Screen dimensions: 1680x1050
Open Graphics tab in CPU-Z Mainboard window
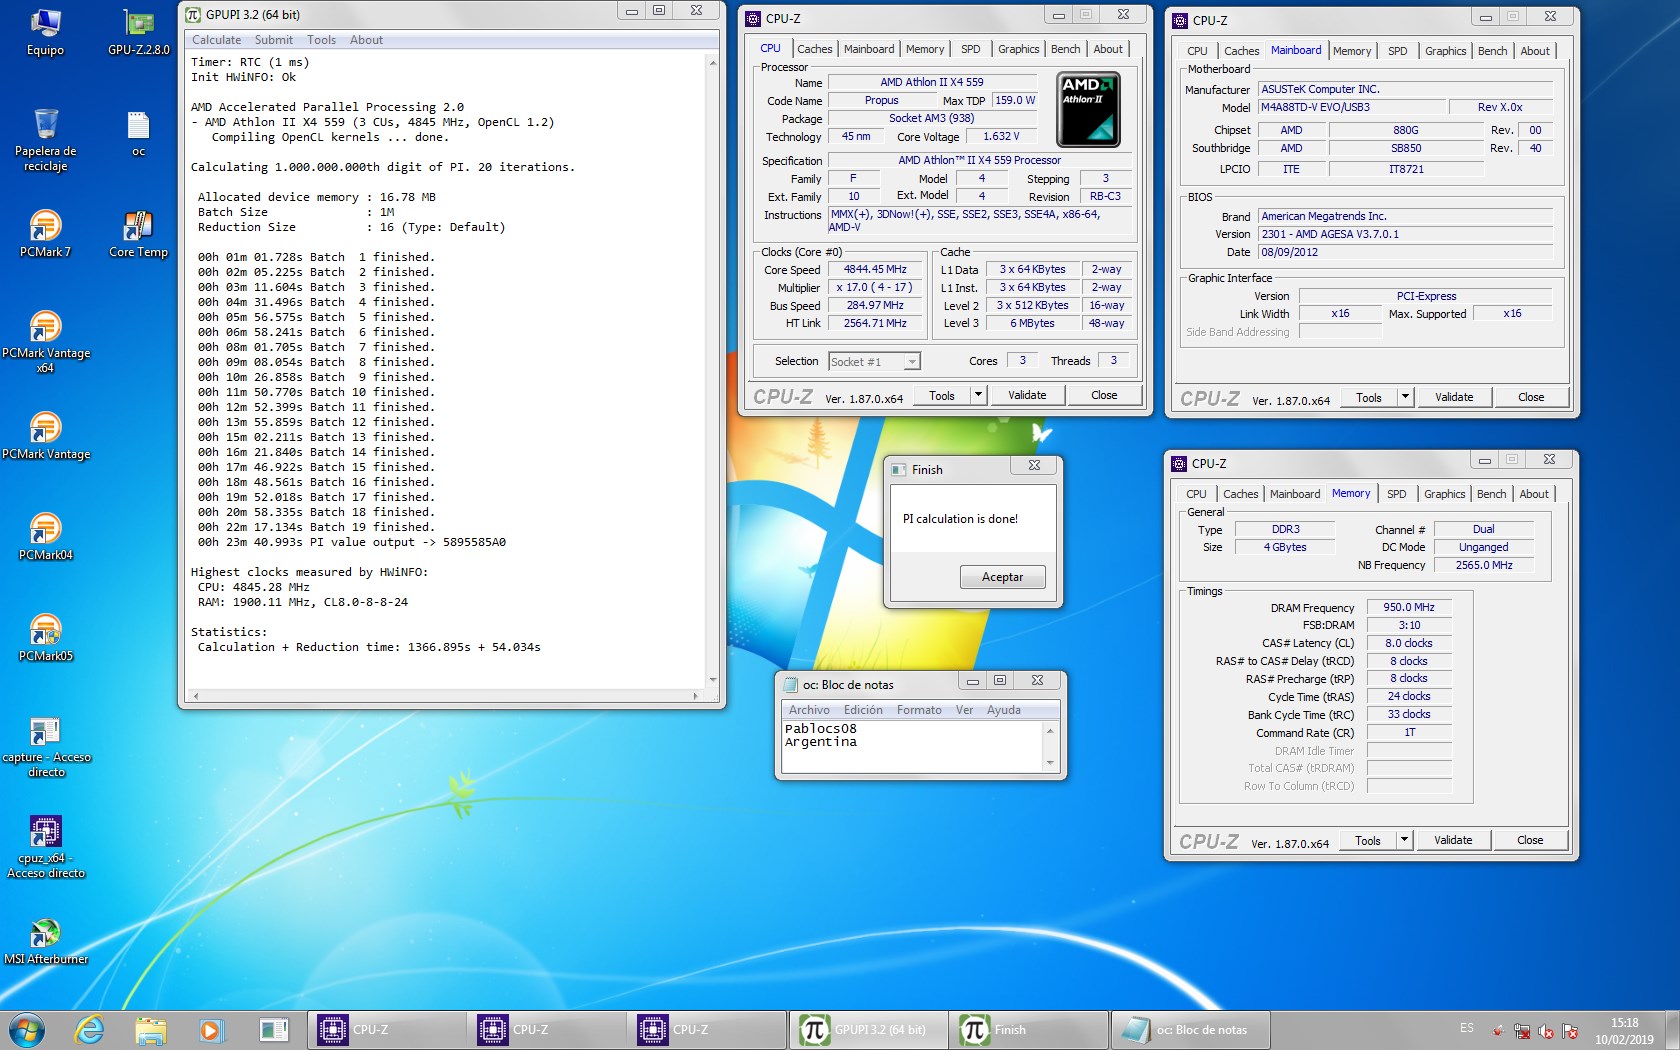point(1445,51)
